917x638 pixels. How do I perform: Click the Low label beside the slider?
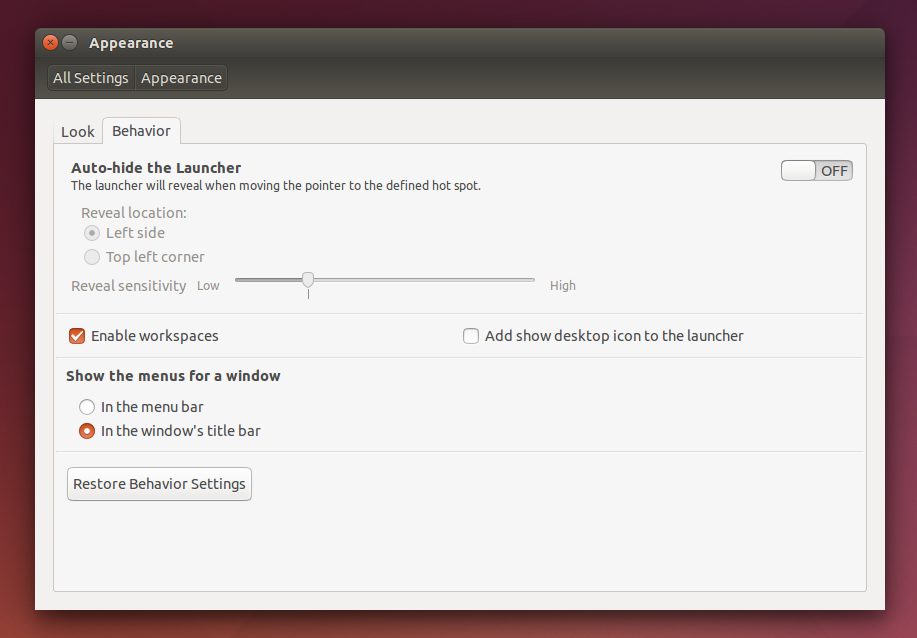click(207, 285)
